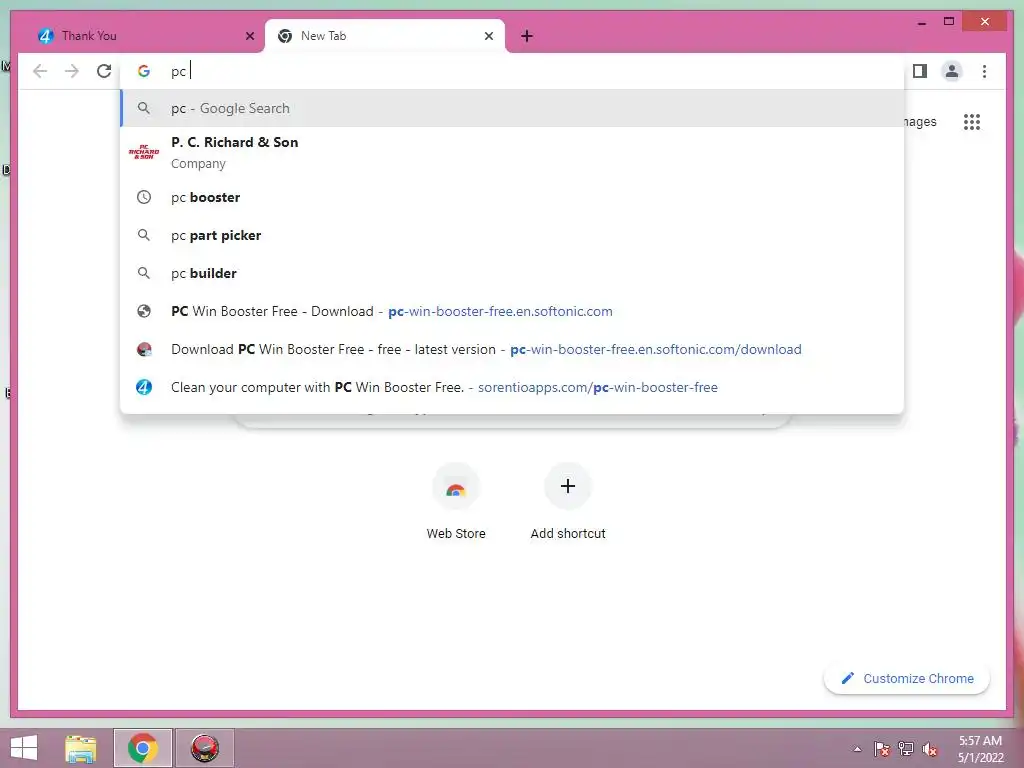The image size is (1024, 768).
Task: Click the Customize Chrome button
Action: (x=907, y=679)
